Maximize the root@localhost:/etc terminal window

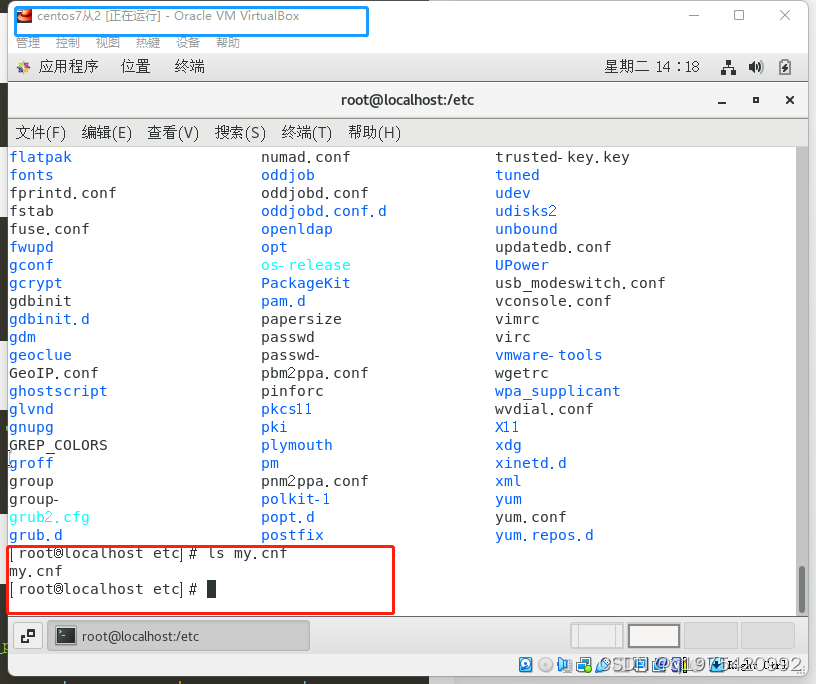(x=756, y=100)
